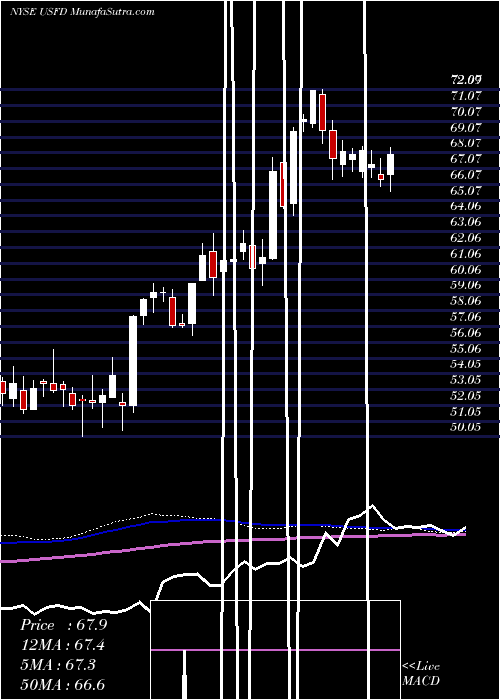Click the 72.07 price axis label
Screen dimensions: 500x700
pyautogui.click(x=466, y=80)
